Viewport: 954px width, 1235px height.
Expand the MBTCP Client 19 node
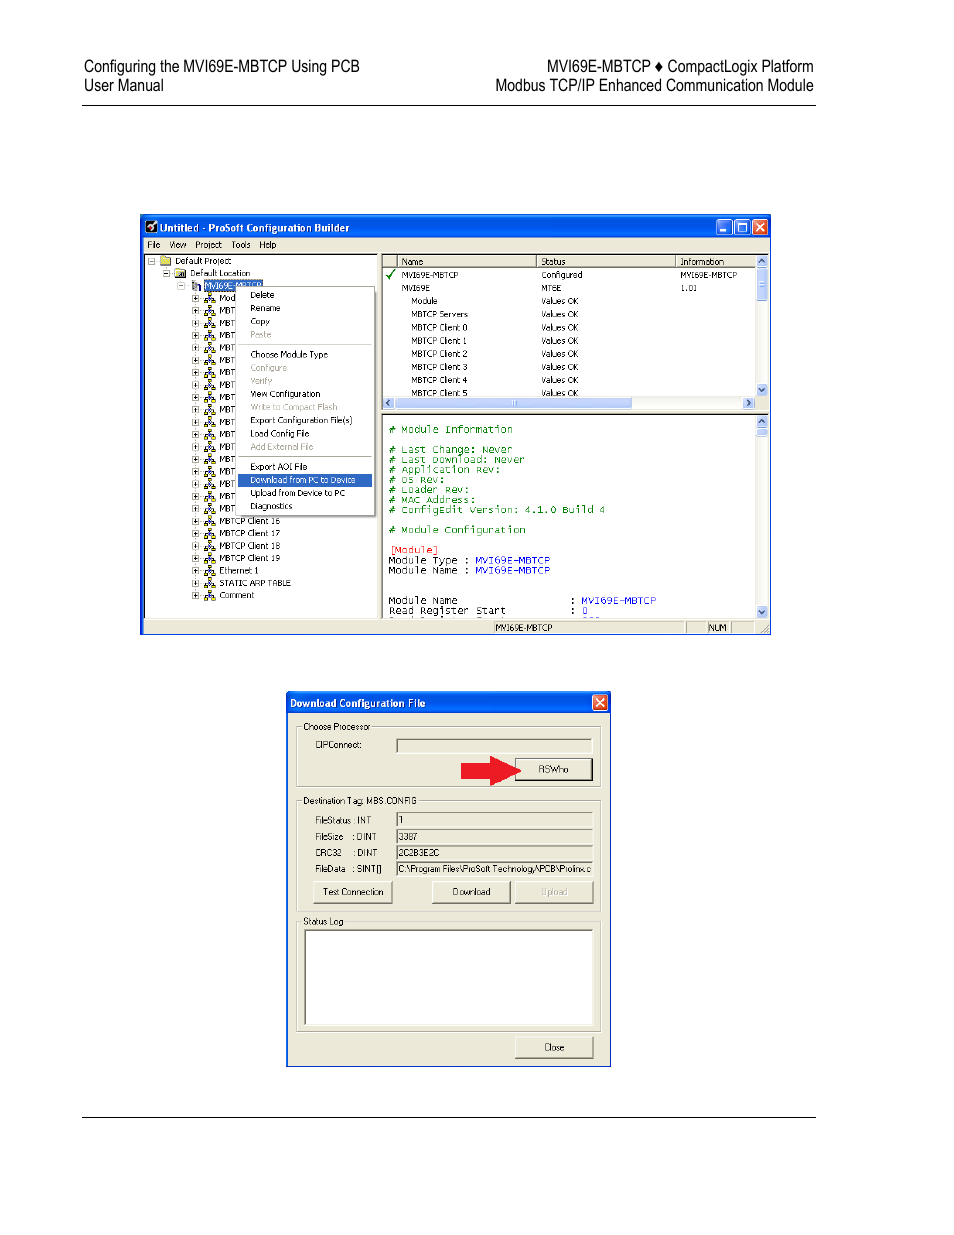click(x=196, y=559)
